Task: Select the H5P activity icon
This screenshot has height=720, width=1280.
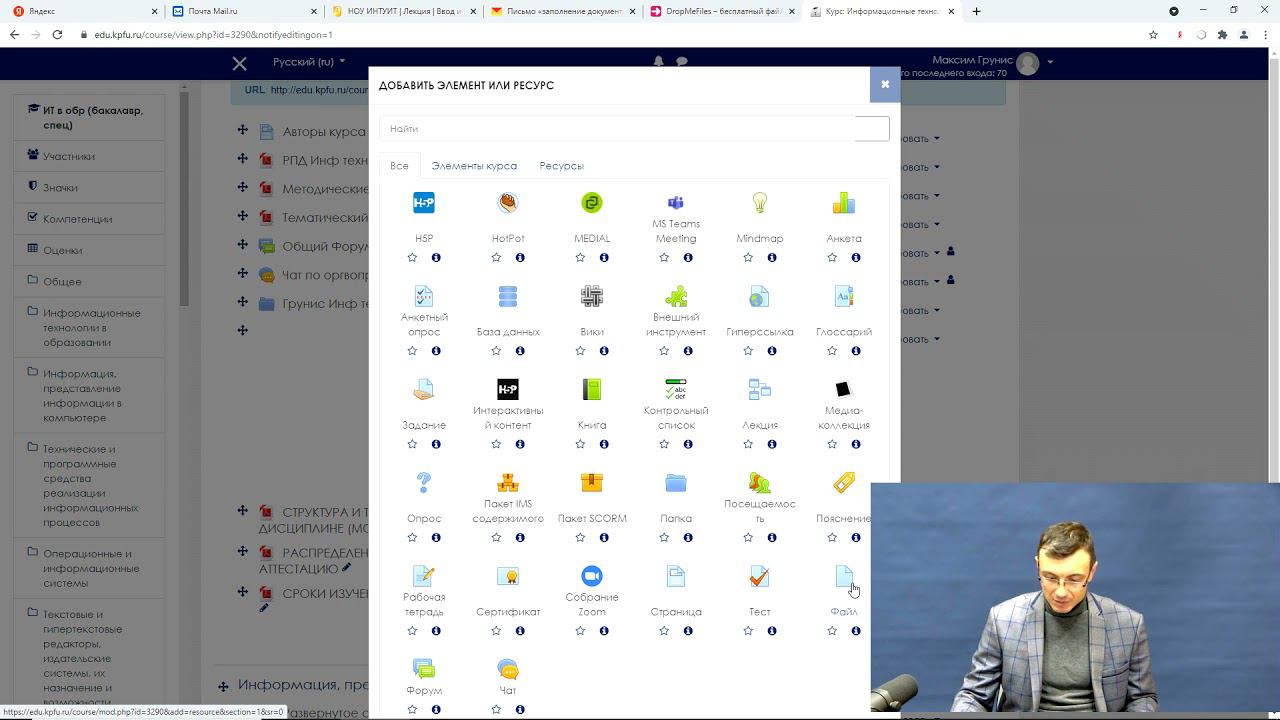Action: (x=424, y=203)
